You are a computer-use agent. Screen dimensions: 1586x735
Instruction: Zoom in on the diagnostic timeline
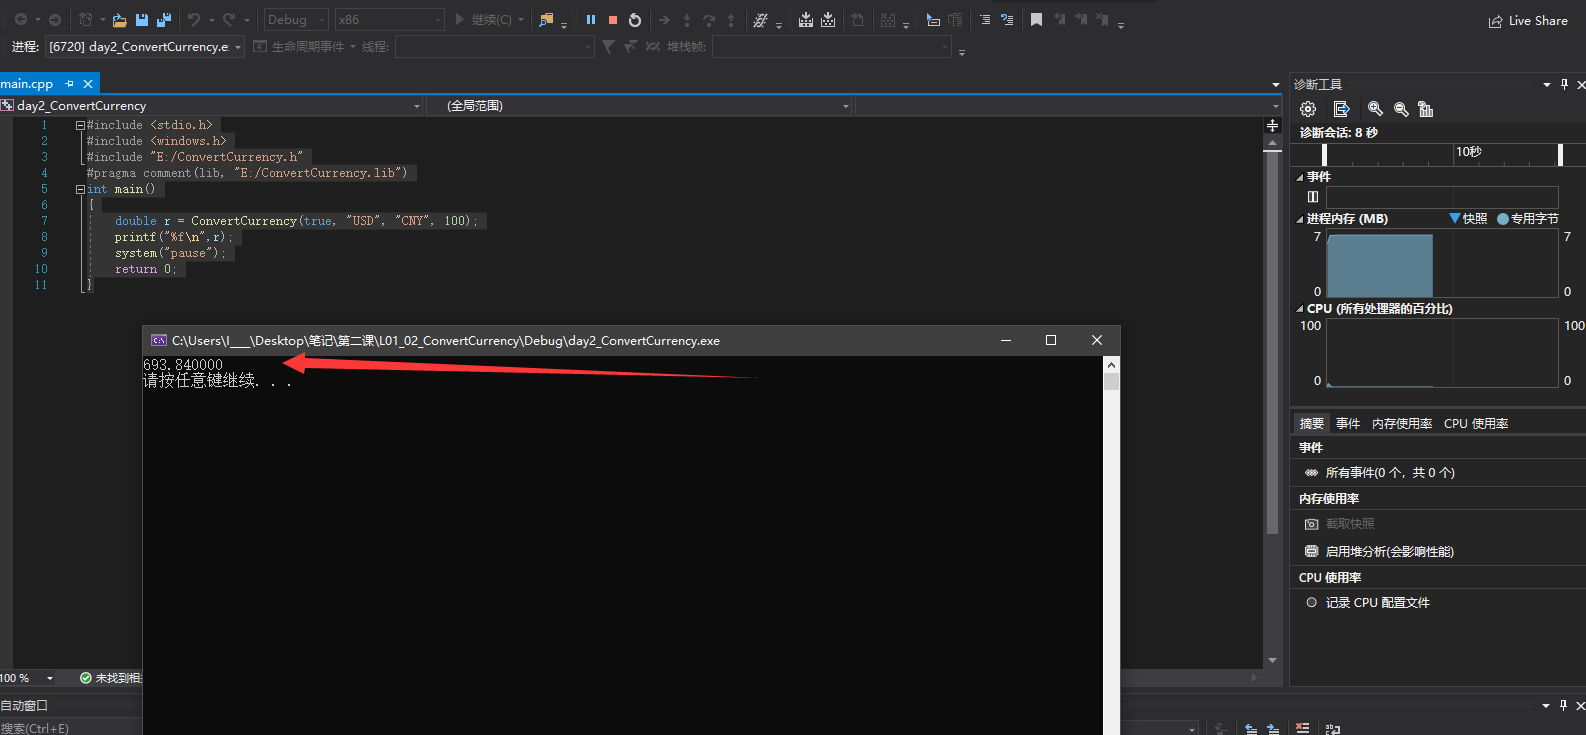pyautogui.click(x=1375, y=109)
